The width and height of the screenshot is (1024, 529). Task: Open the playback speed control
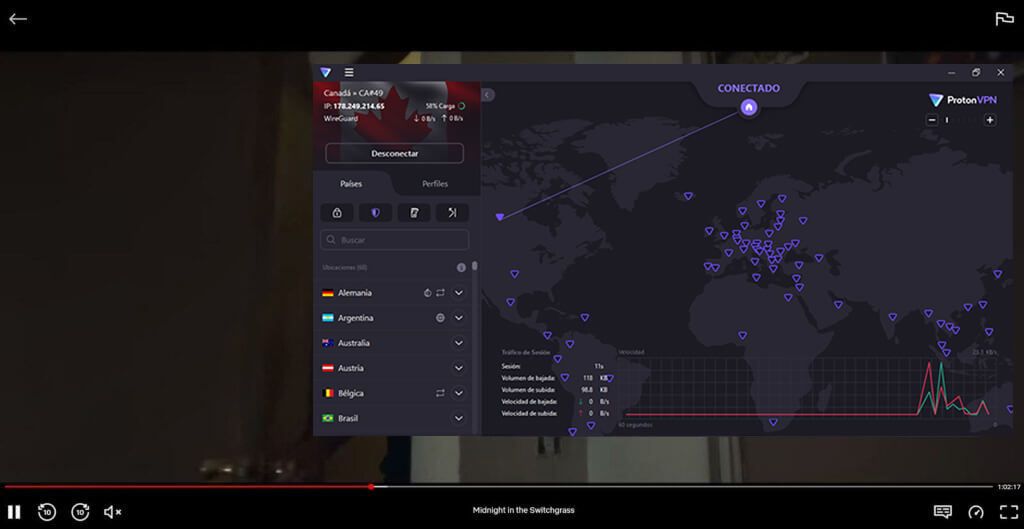tap(976, 511)
